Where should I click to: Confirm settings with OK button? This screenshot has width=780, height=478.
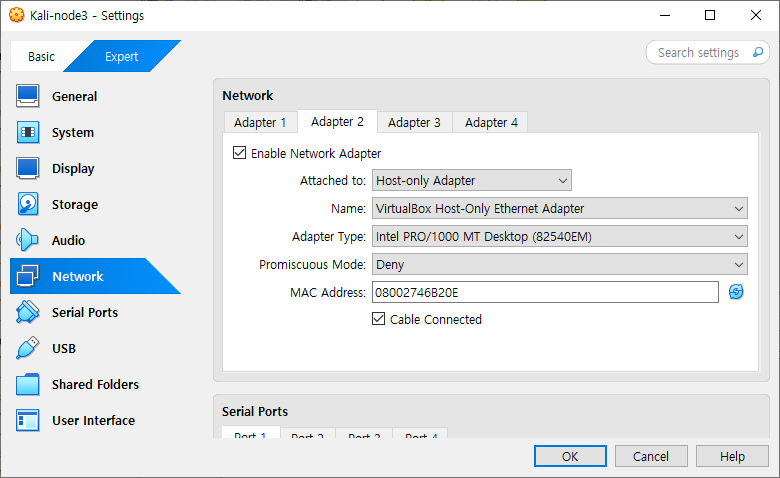pos(570,456)
